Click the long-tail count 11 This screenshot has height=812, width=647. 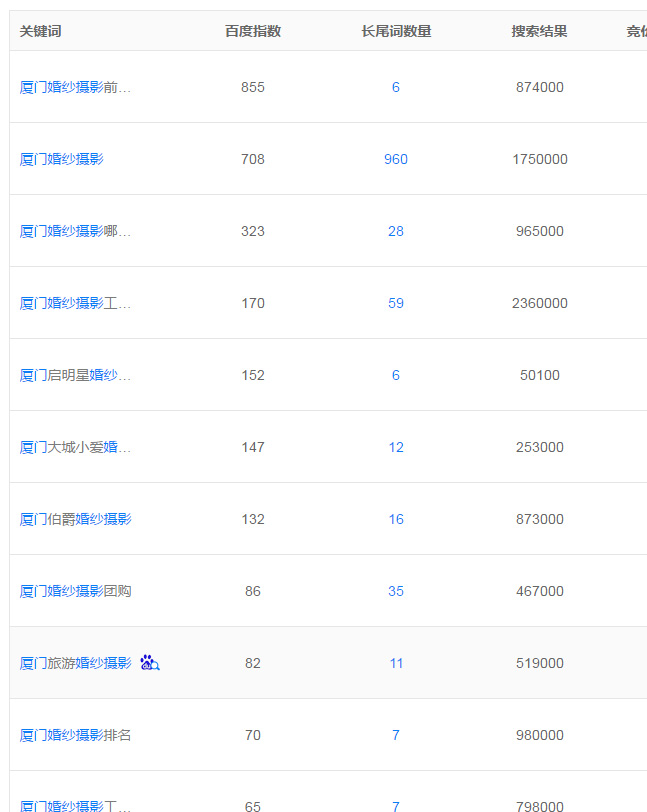(x=396, y=663)
